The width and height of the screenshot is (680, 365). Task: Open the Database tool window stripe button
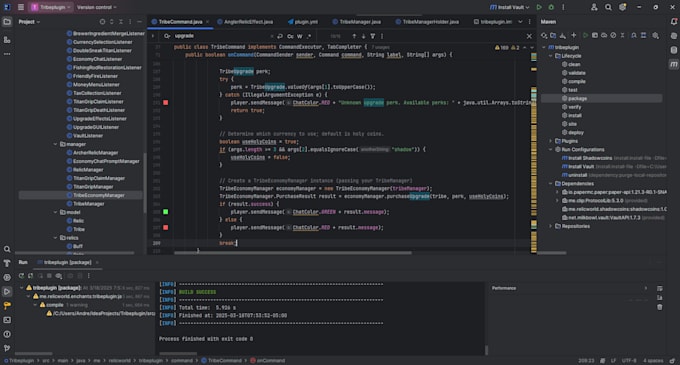(x=673, y=50)
